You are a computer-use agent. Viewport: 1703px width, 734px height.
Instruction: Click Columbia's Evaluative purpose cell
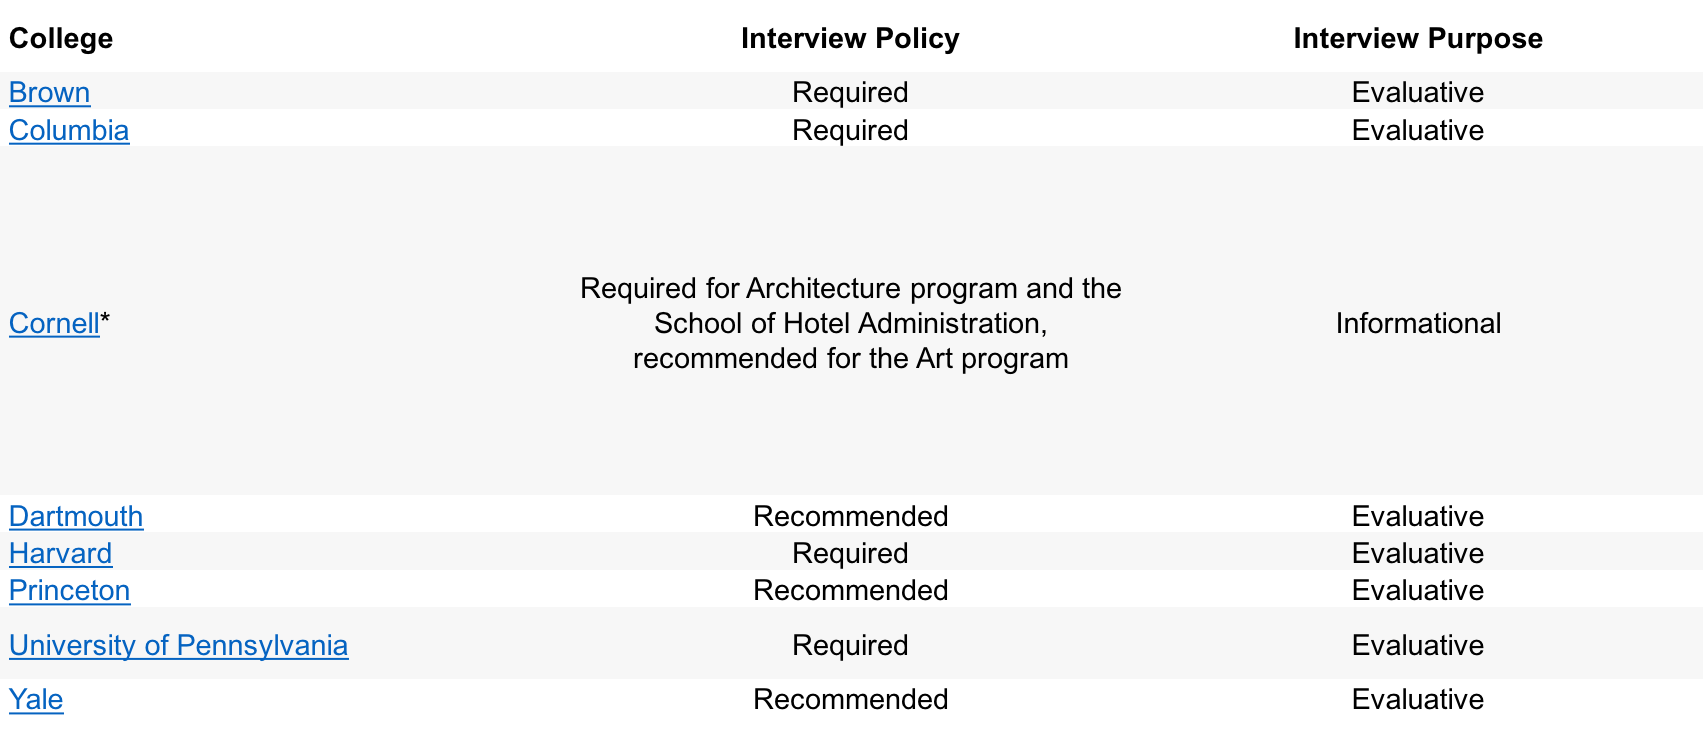click(1417, 130)
